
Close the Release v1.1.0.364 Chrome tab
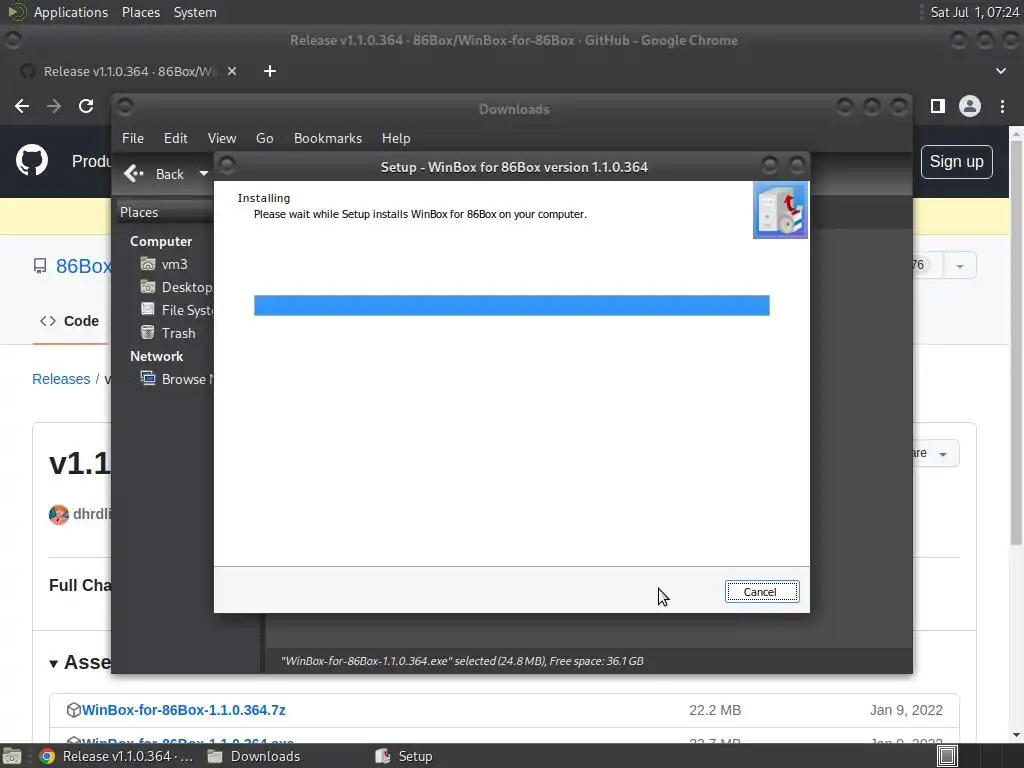click(232, 71)
